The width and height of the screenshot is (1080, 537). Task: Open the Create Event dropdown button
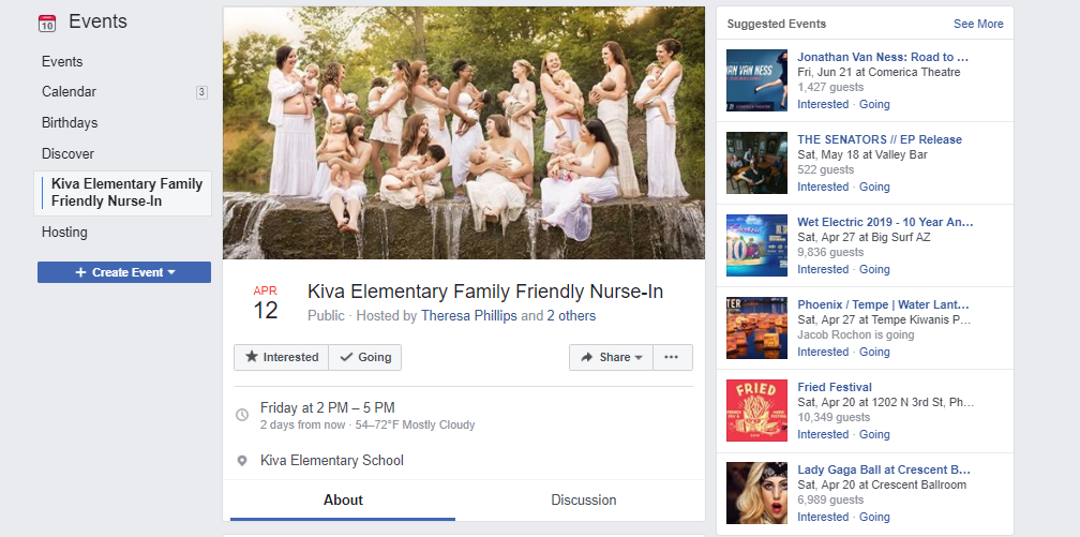[124, 272]
